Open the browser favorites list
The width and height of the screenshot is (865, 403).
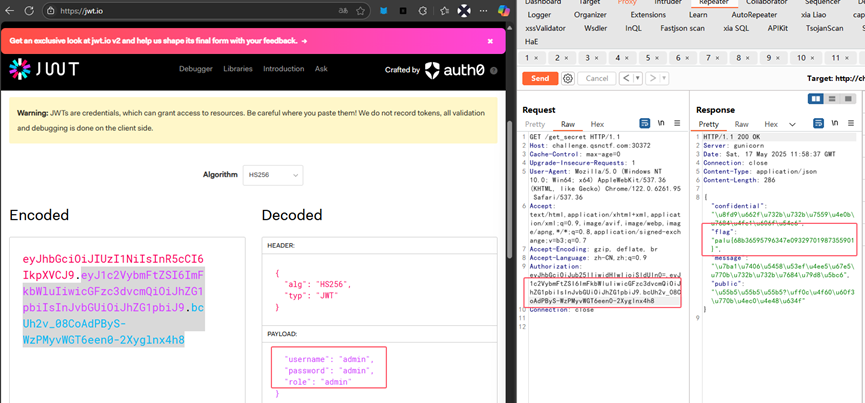coord(445,10)
